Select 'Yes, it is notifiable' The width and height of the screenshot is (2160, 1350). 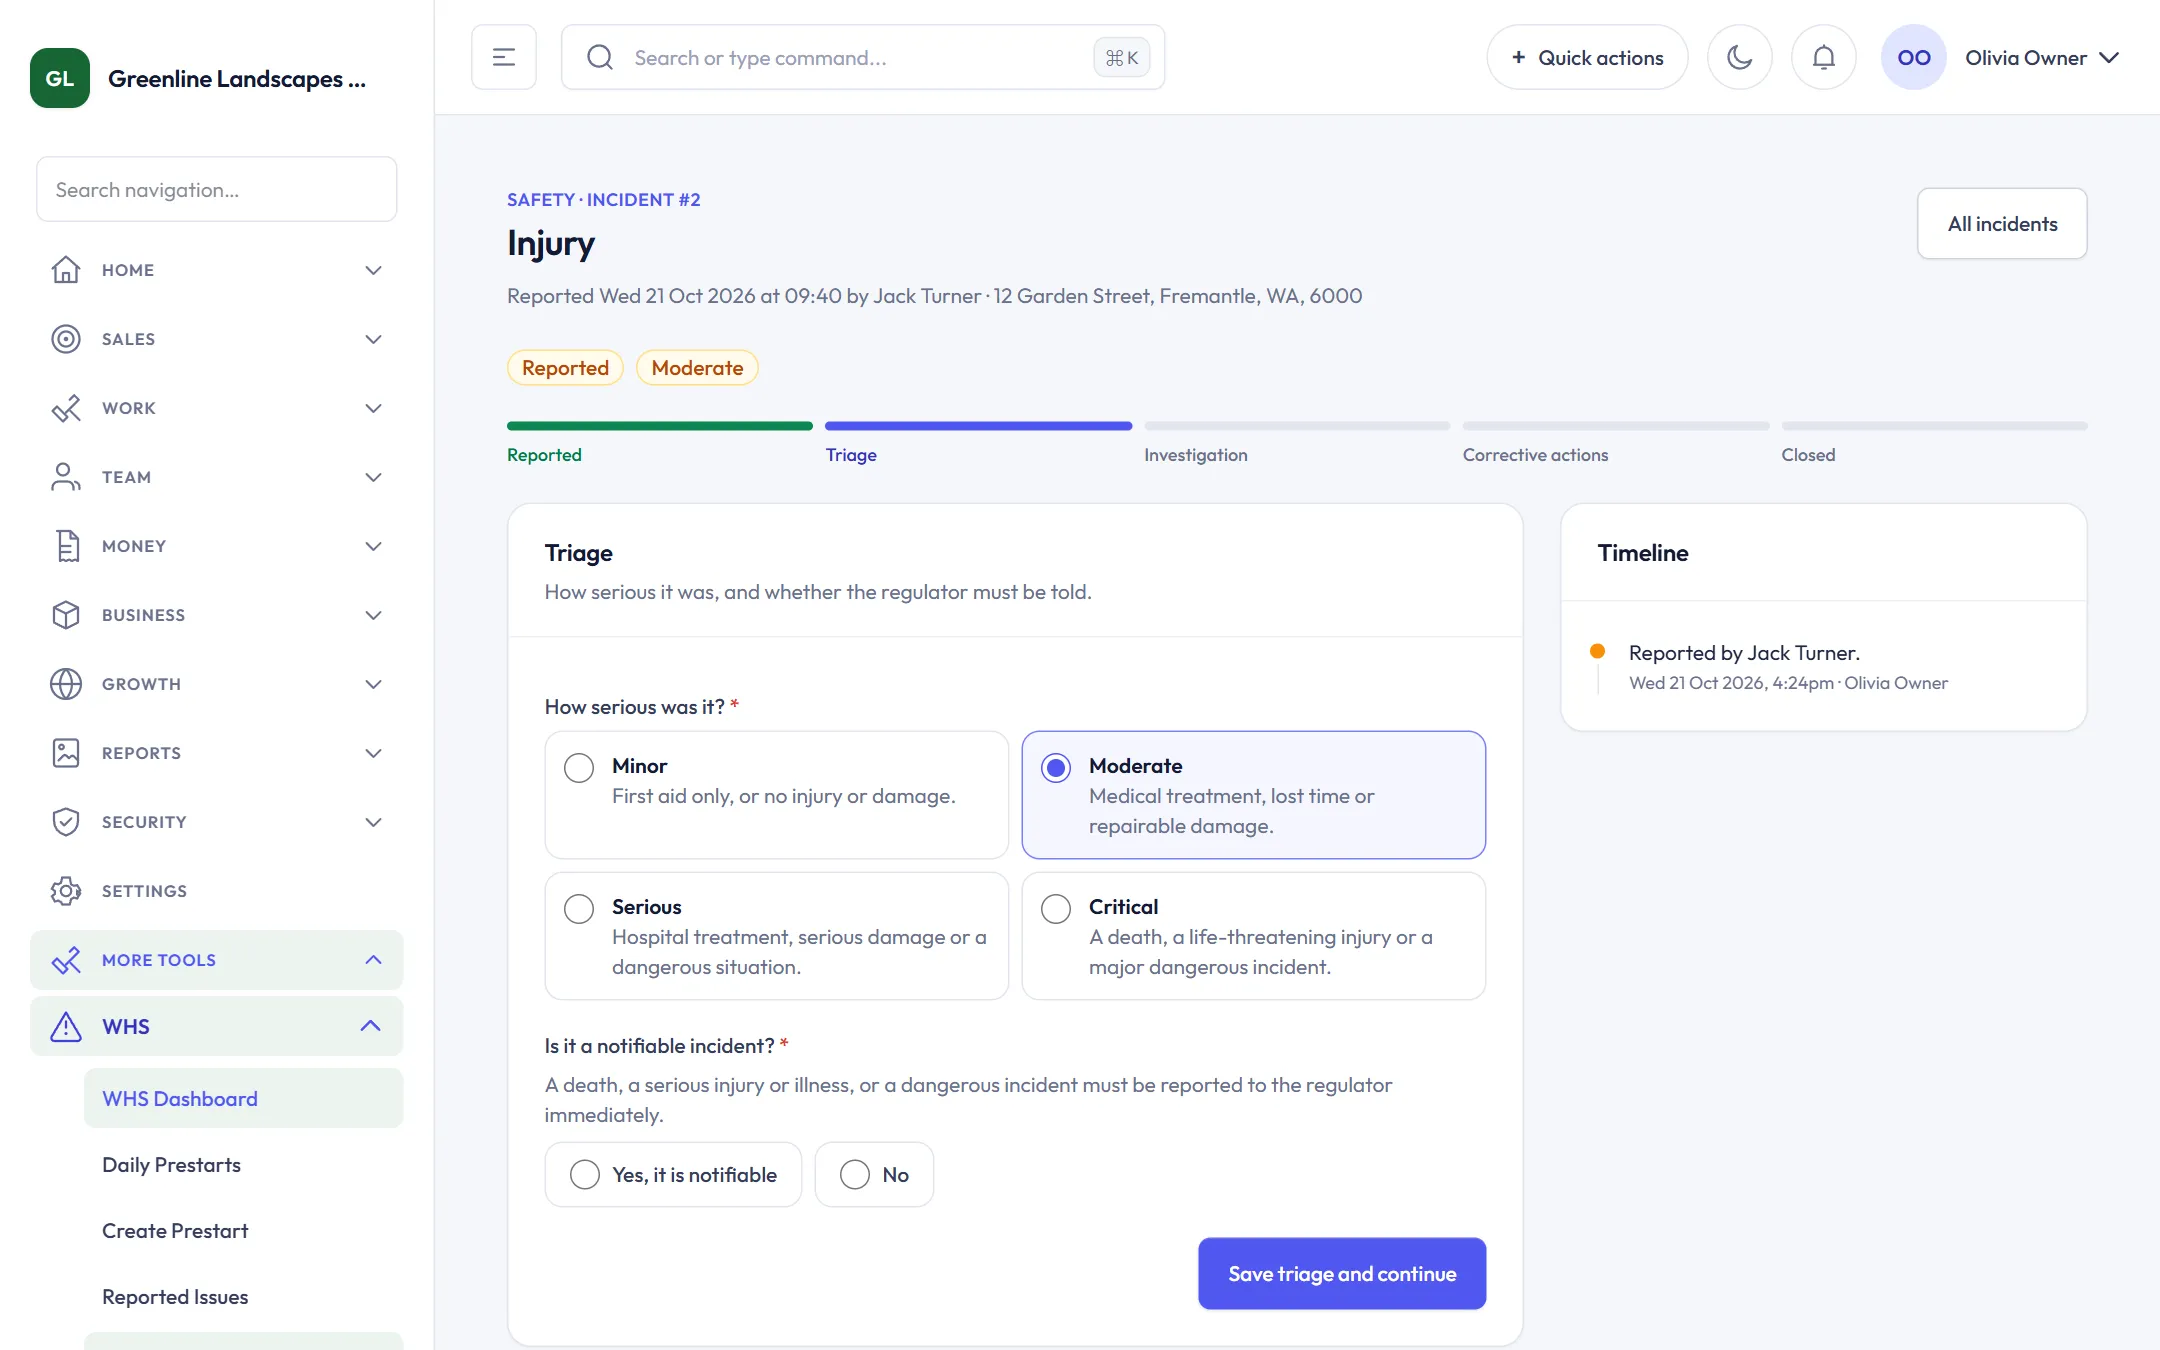coord(673,1175)
